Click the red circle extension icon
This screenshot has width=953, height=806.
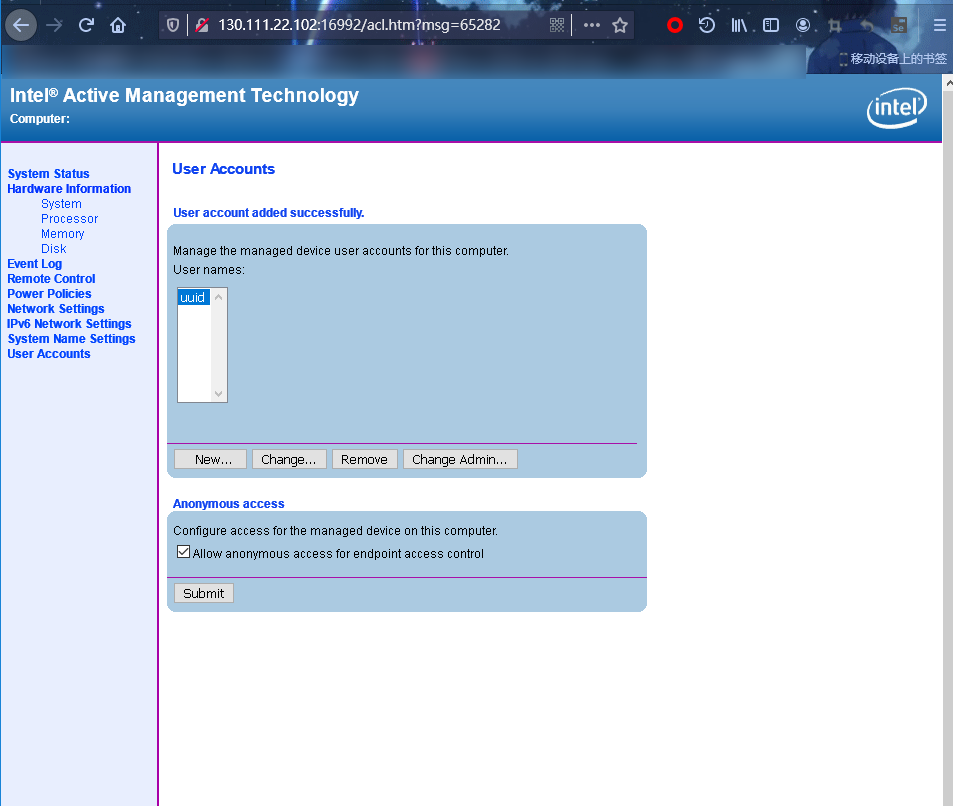pos(675,25)
